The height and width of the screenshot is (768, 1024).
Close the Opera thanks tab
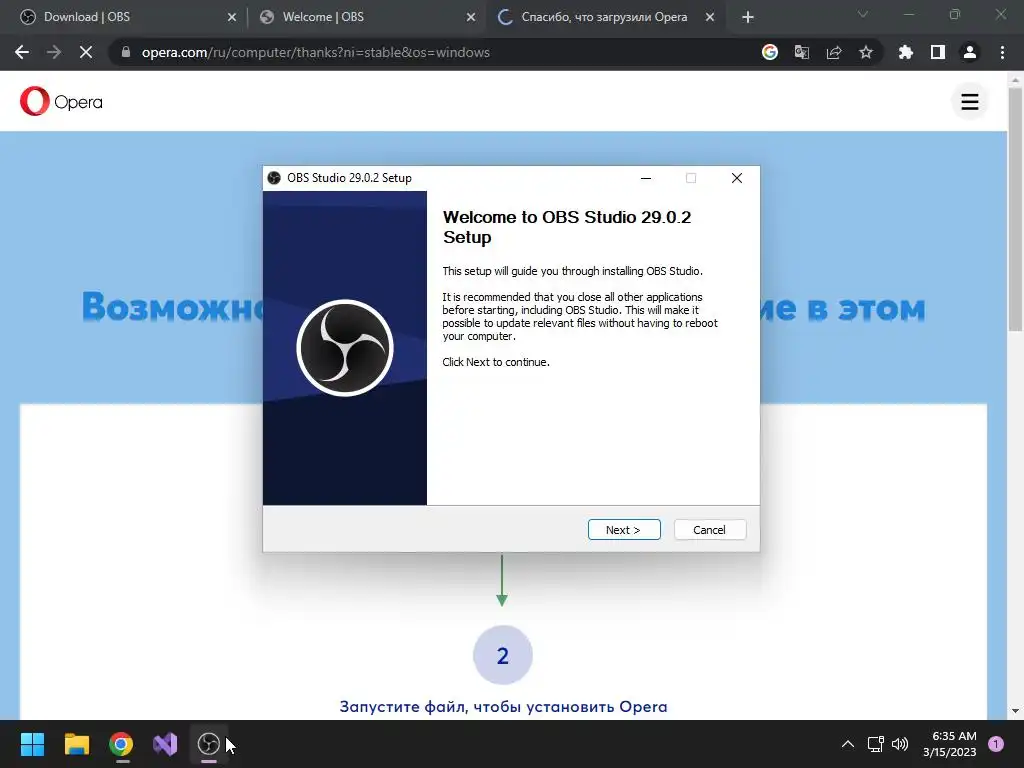[x=710, y=18]
